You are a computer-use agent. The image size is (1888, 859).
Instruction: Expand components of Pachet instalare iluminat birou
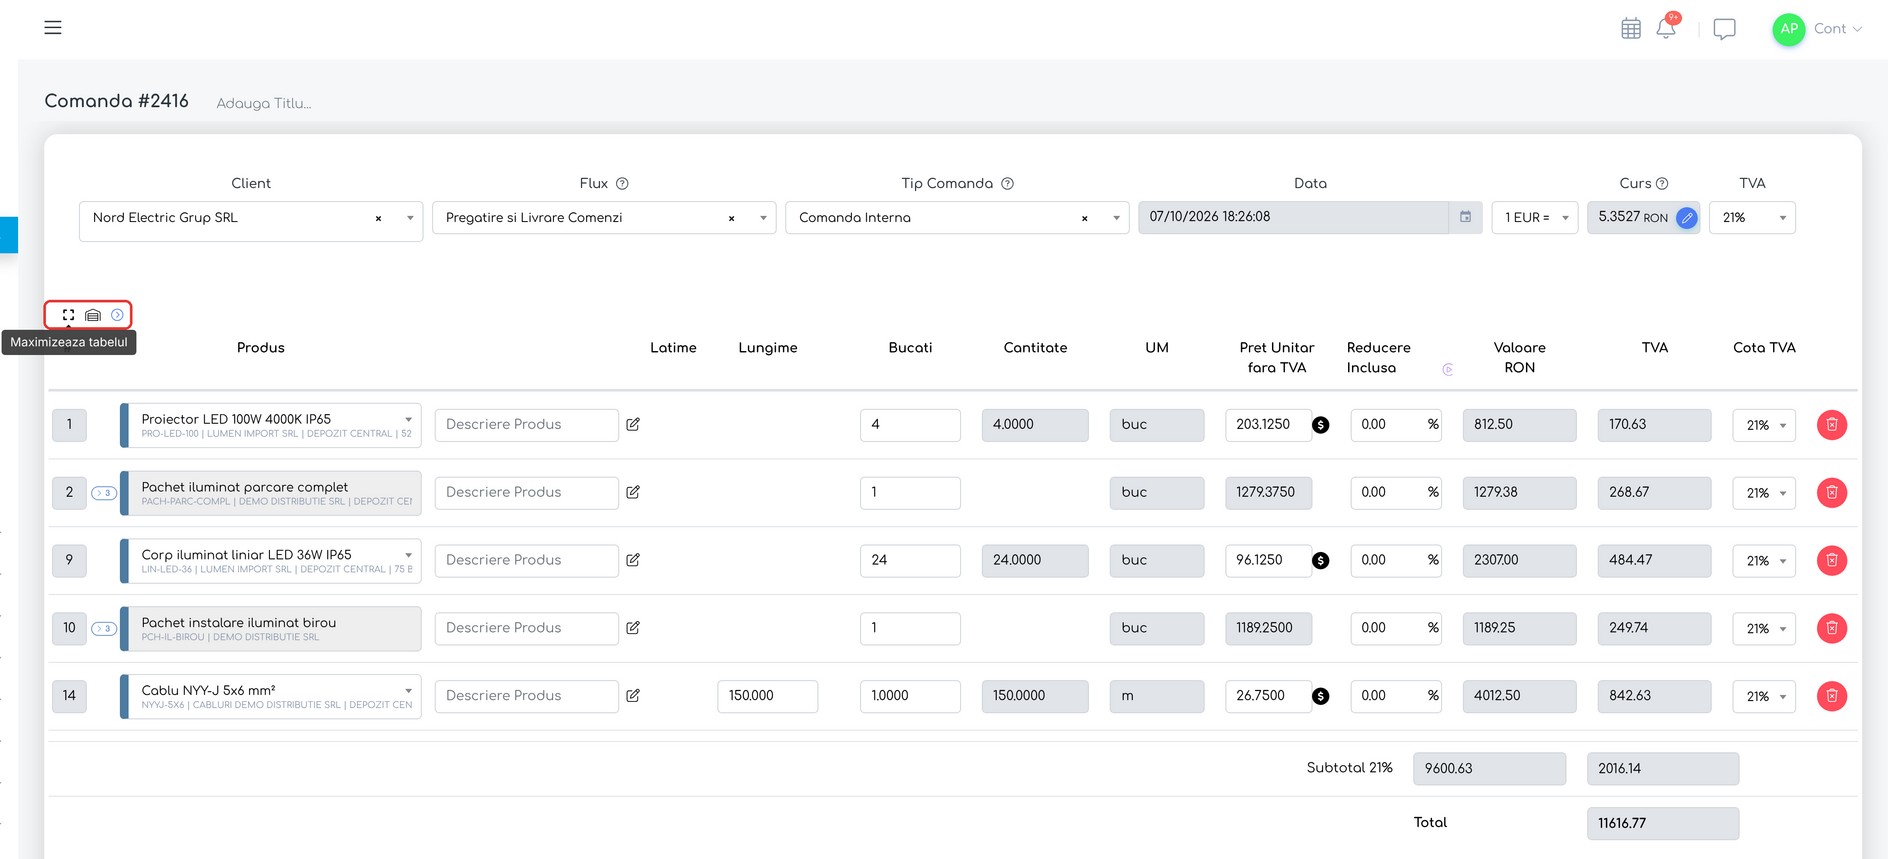(x=104, y=629)
